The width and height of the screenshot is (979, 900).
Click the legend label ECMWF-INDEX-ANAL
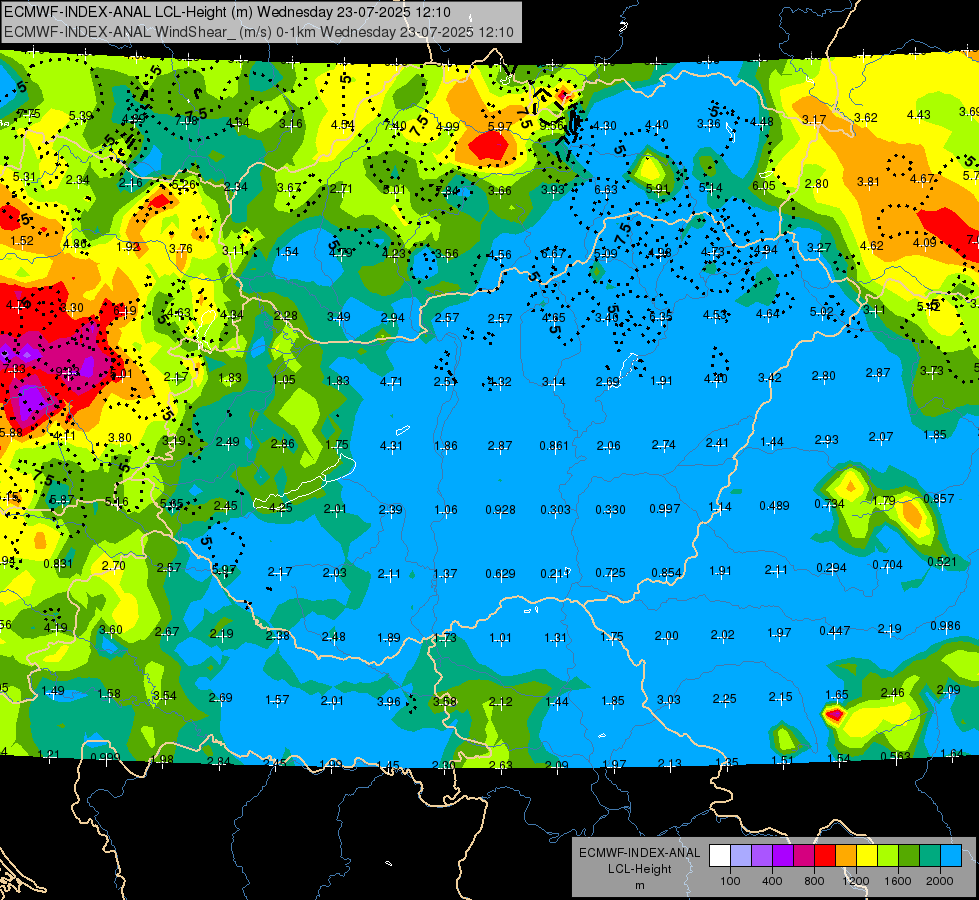coord(639,853)
